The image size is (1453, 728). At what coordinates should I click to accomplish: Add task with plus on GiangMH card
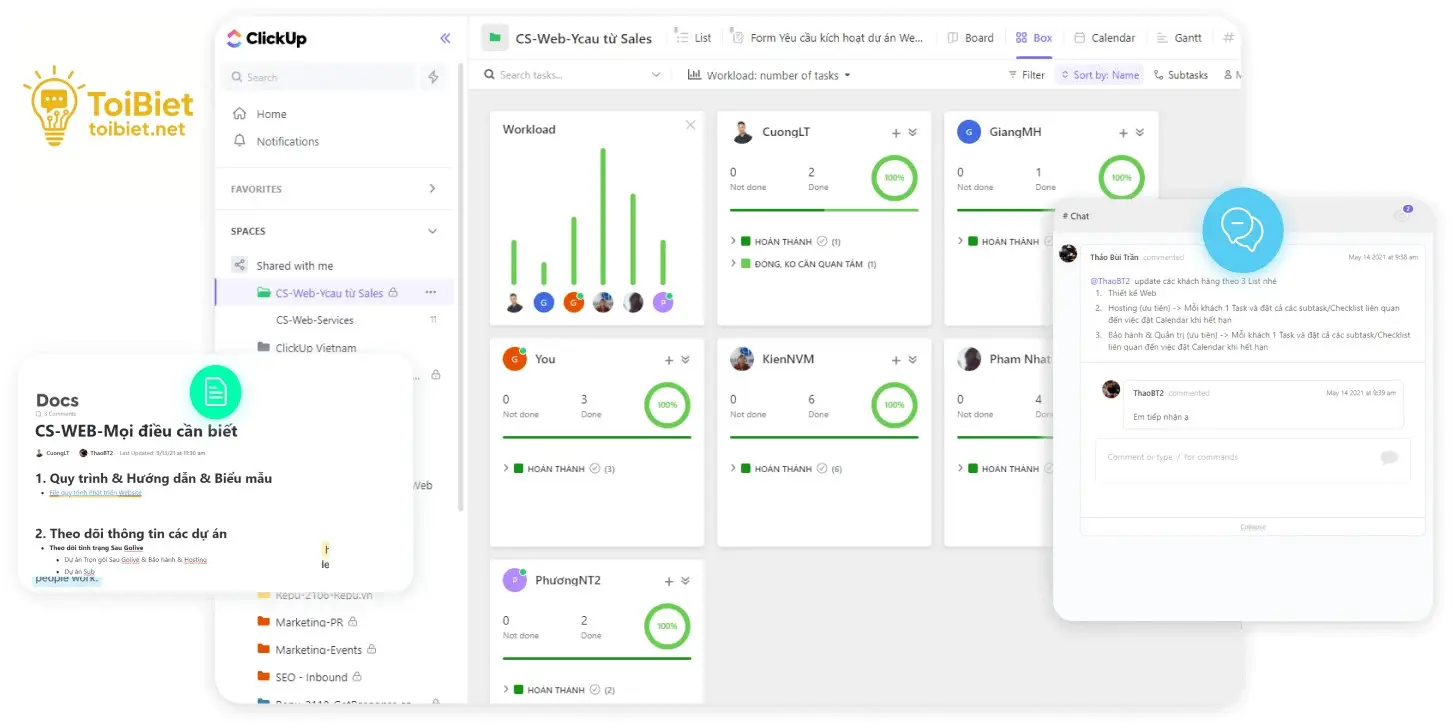pyautogui.click(x=1123, y=133)
